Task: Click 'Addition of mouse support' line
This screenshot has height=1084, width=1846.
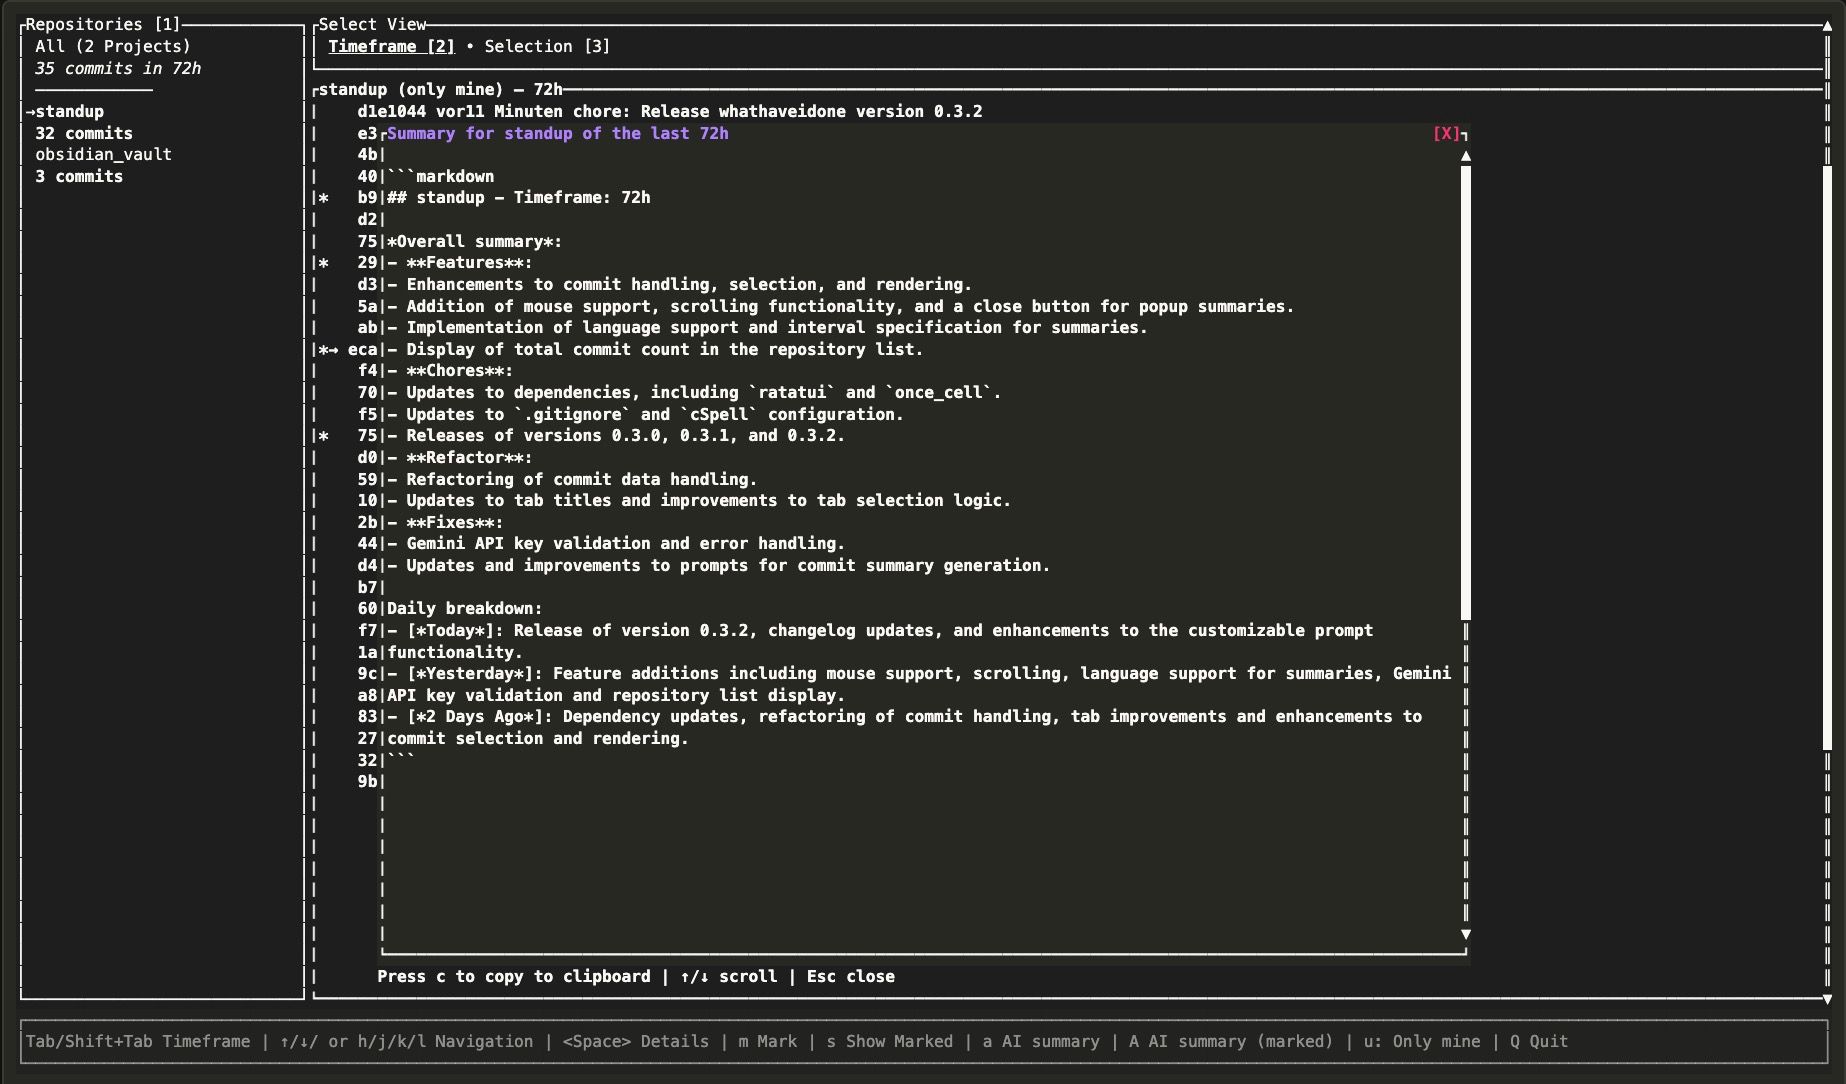Action: click(841, 306)
